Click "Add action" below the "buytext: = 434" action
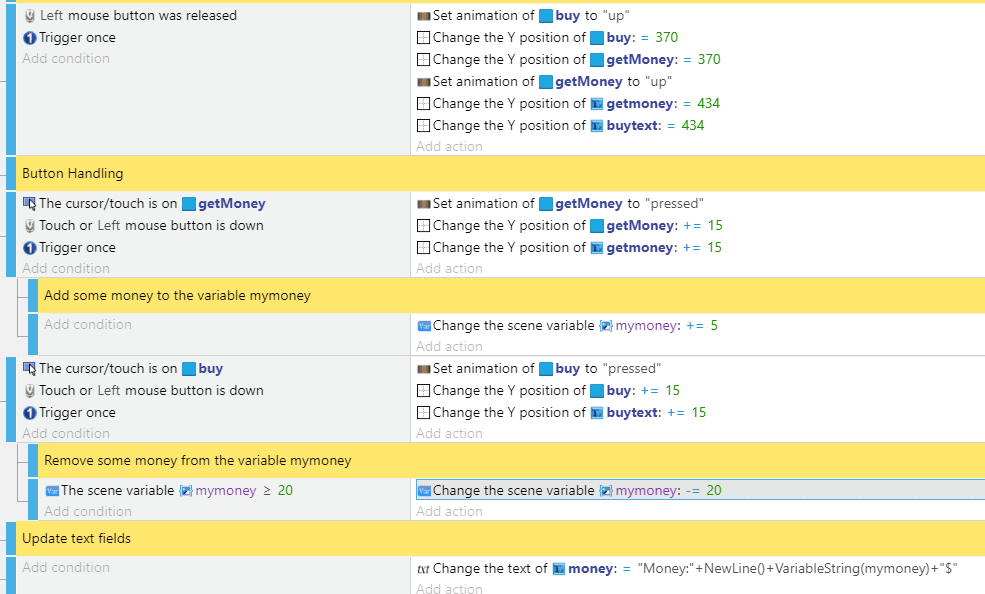 (449, 147)
